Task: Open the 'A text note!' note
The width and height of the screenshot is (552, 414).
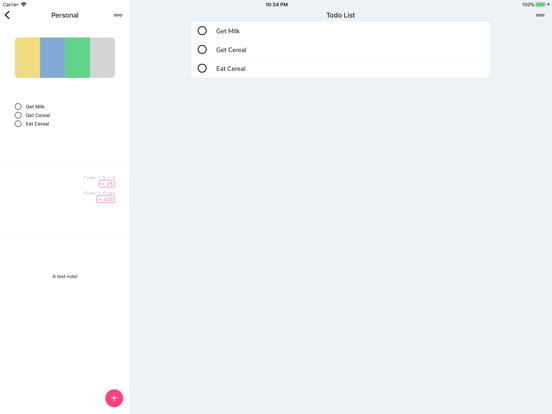Action: [x=65, y=276]
